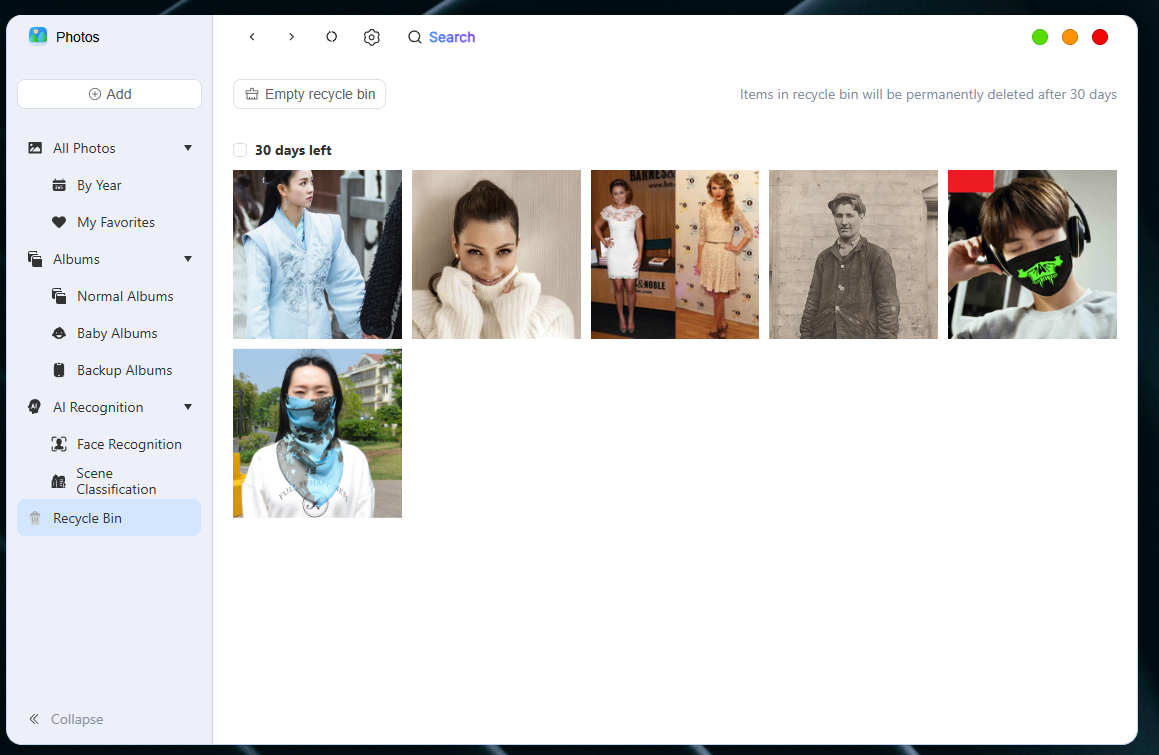Tick the 30 days left checkbox
The height and width of the screenshot is (755, 1159).
[240, 150]
